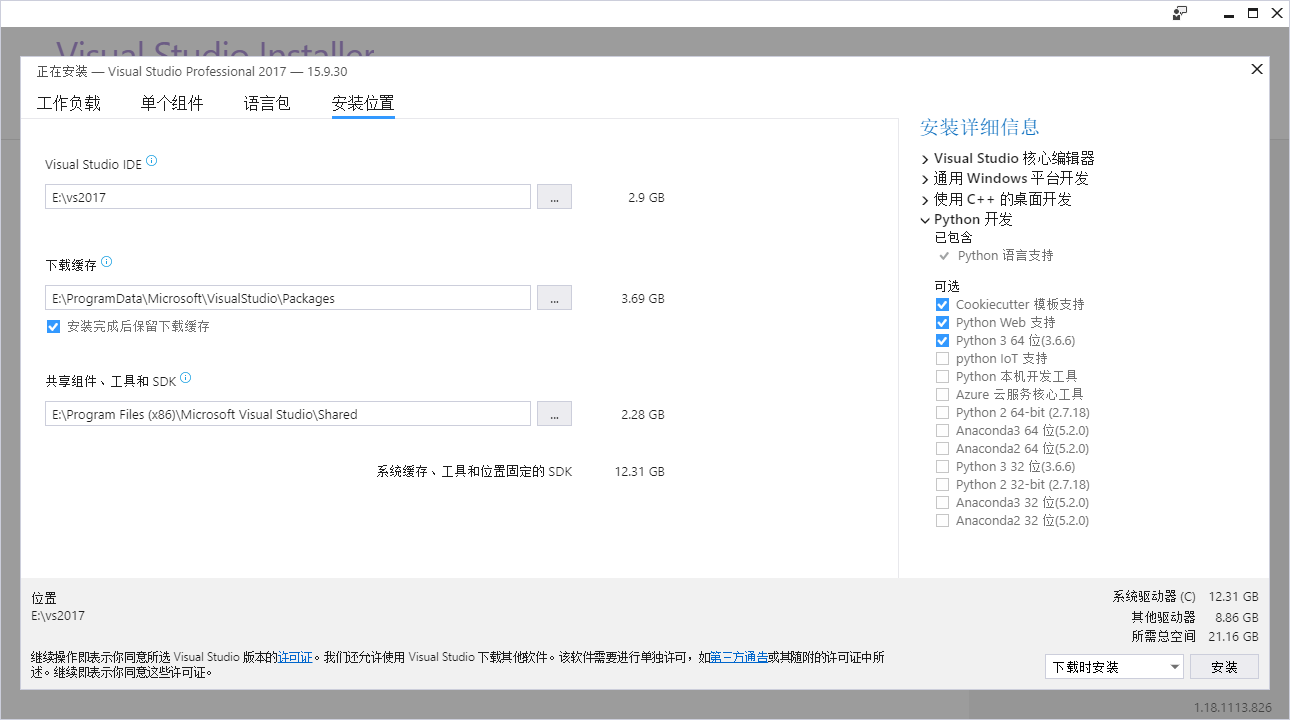Edit the download cache Packages path field

(288, 298)
